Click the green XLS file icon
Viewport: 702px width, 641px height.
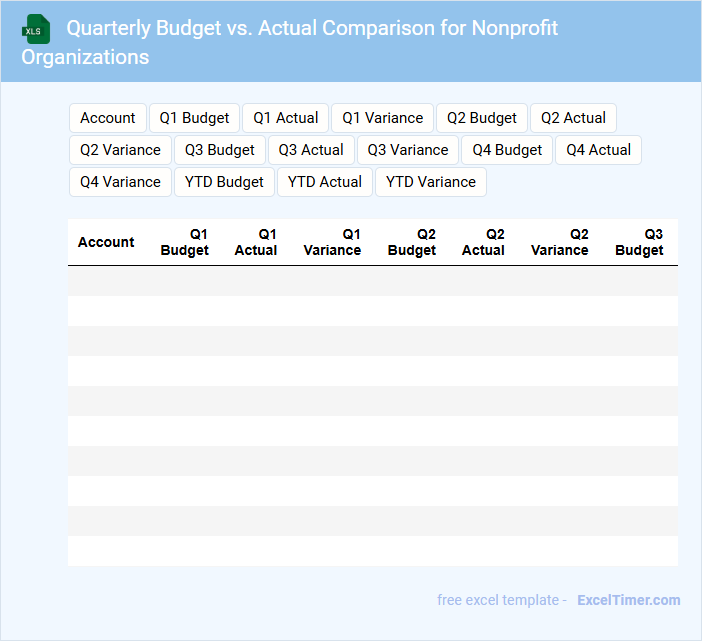[x=35, y=30]
